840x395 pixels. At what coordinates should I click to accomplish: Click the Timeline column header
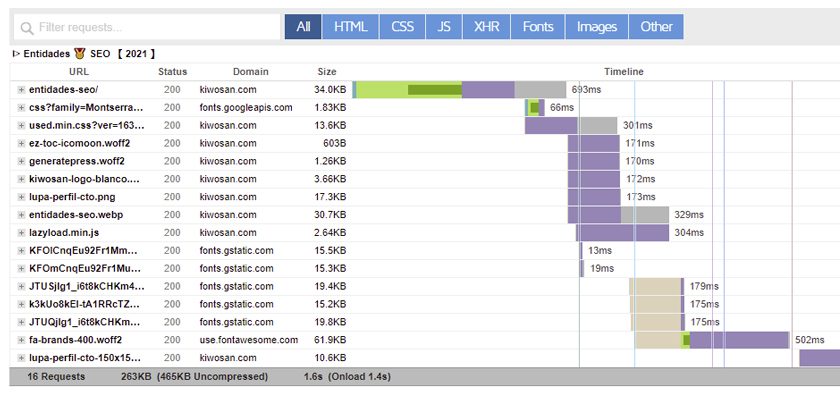point(624,72)
